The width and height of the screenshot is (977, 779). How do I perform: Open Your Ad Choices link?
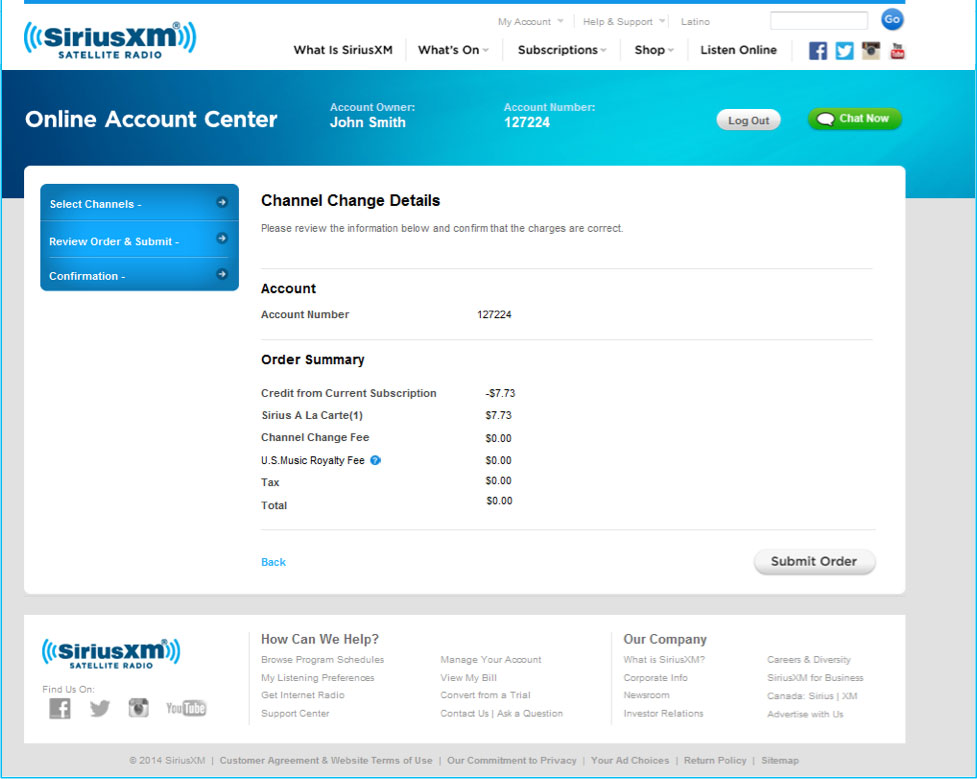coord(630,760)
